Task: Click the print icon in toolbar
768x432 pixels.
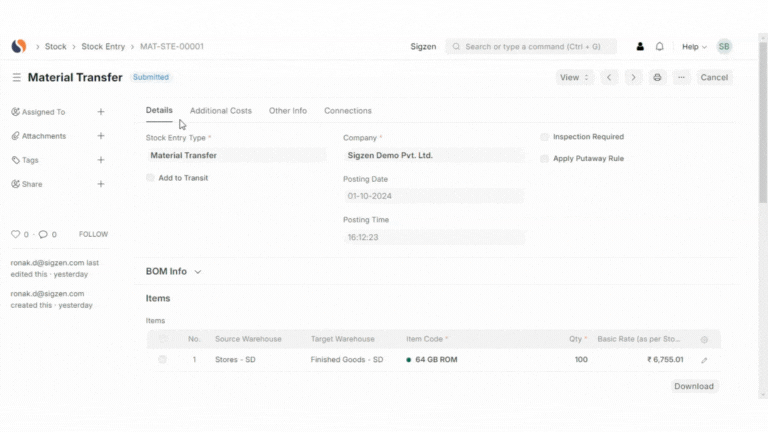Action: click(x=657, y=77)
